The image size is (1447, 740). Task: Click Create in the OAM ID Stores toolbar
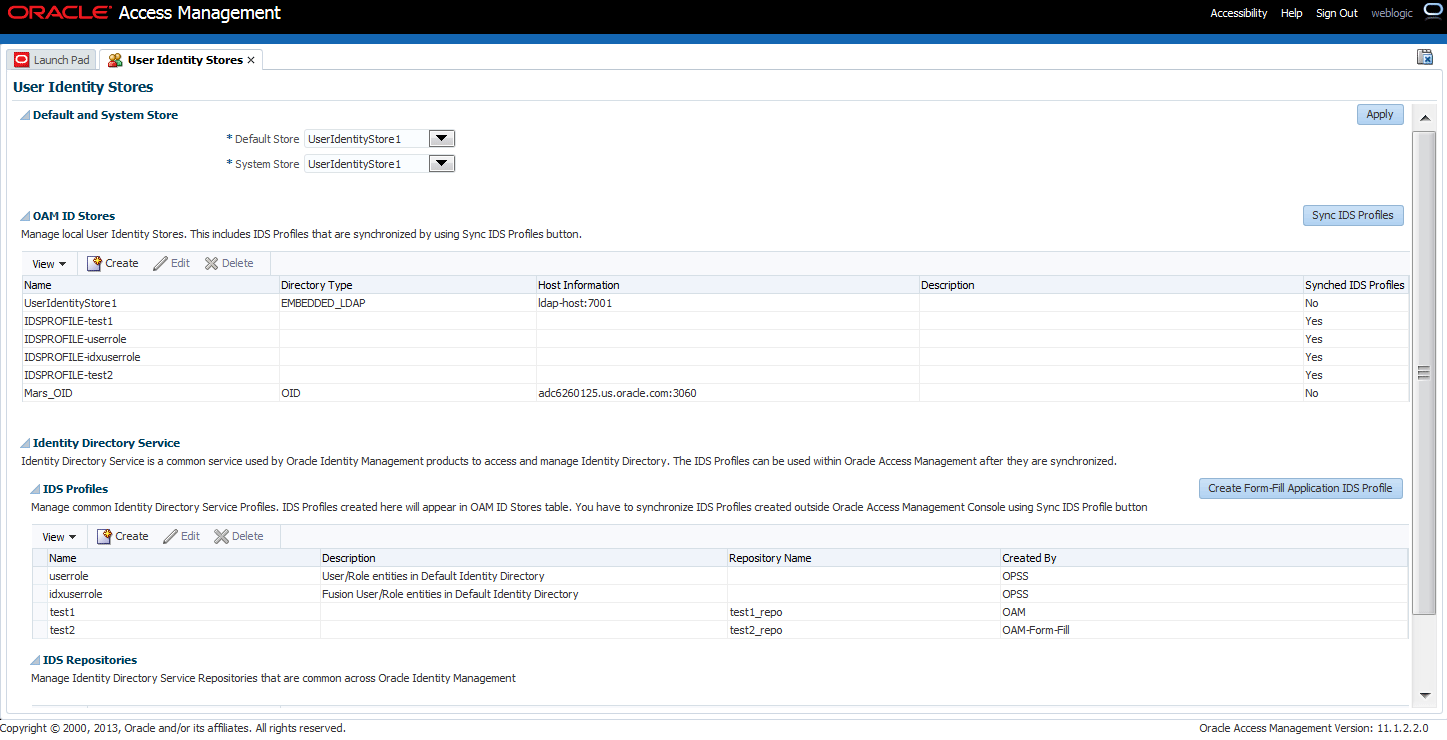point(112,263)
